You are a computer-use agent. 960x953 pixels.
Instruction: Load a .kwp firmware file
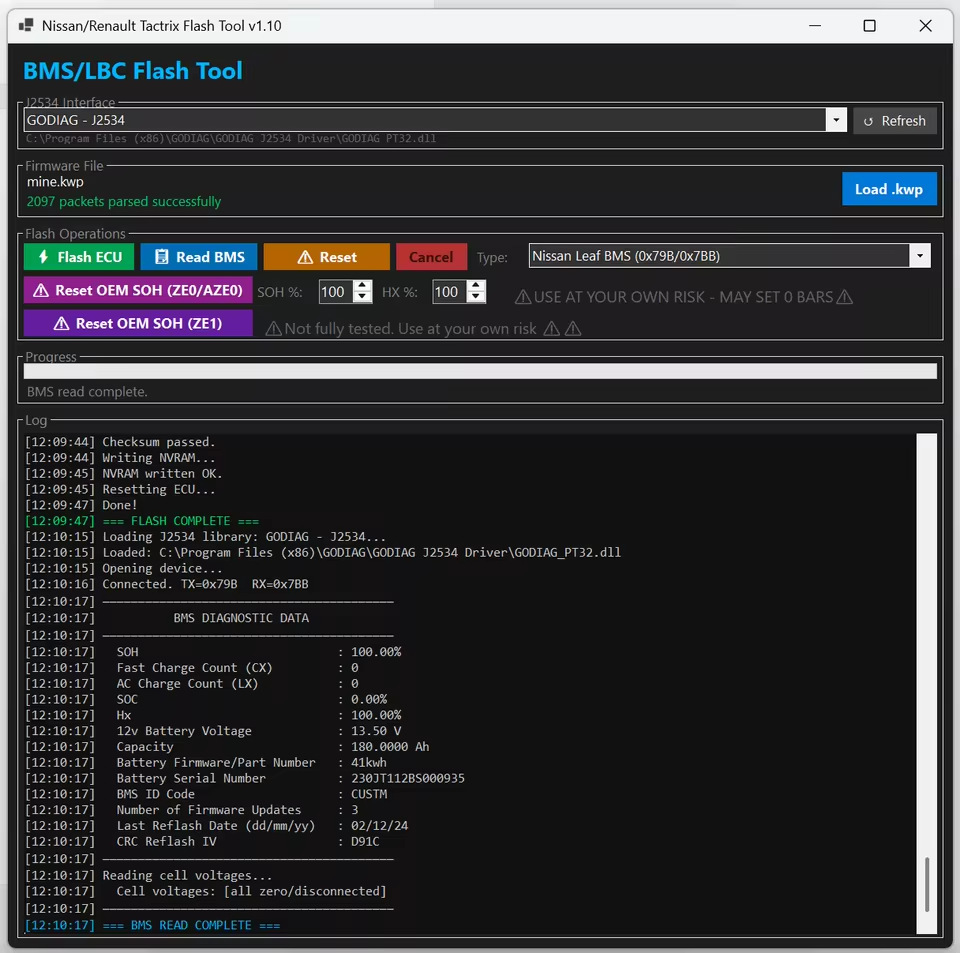coord(889,189)
